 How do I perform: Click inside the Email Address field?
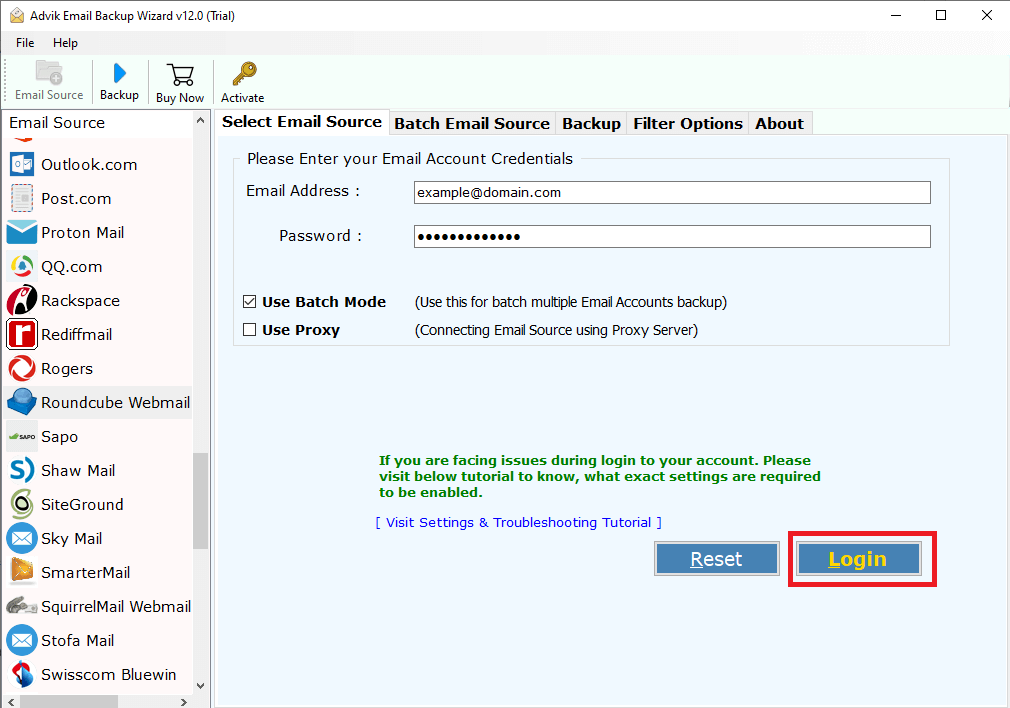tap(671, 192)
